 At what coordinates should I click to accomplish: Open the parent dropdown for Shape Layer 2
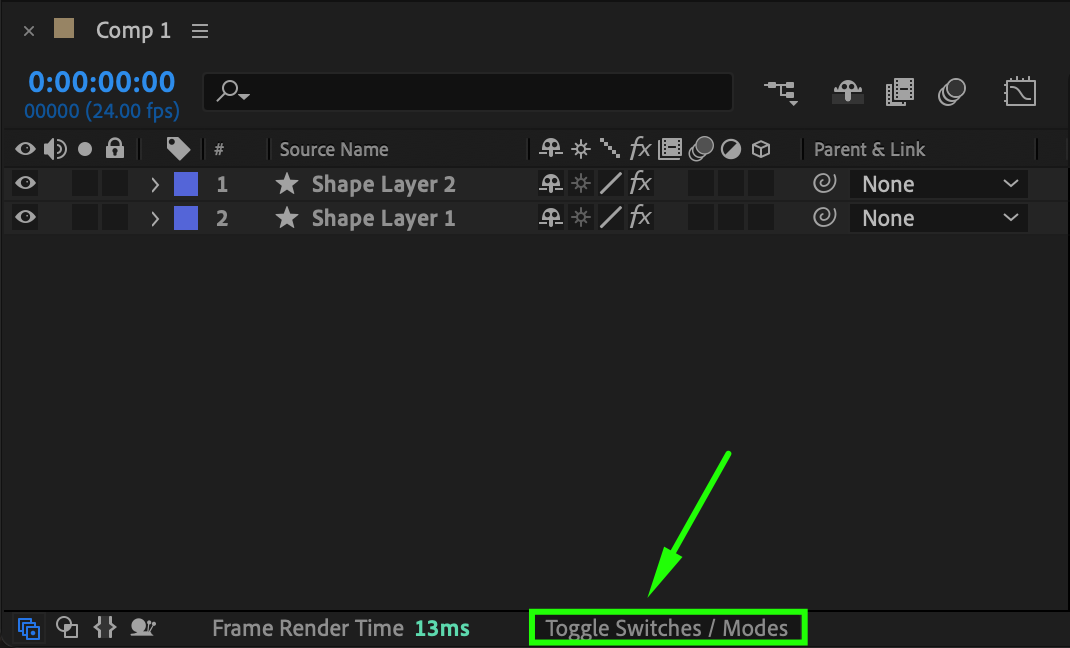click(x=938, y=184)
